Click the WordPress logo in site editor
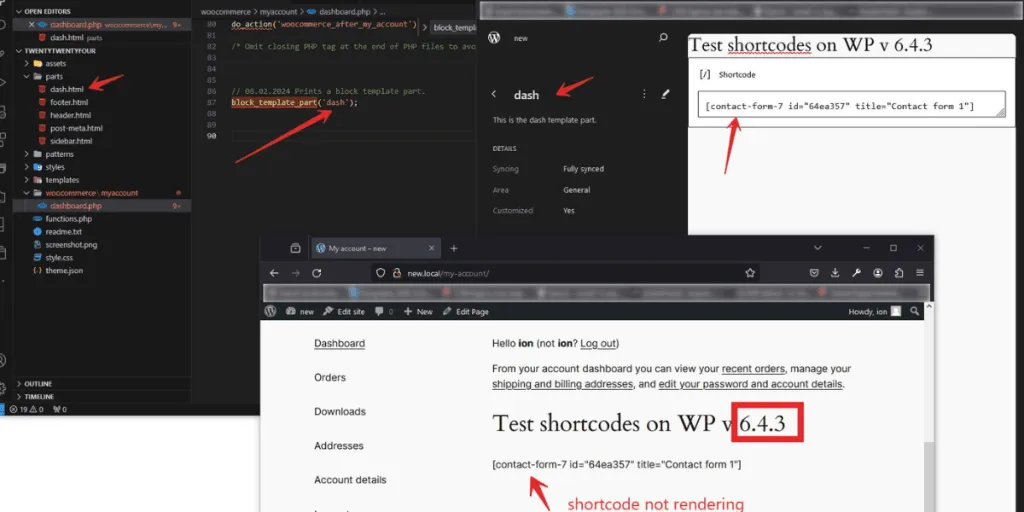Viewport: 1024px width, 512px height. (x=494, y=38)
